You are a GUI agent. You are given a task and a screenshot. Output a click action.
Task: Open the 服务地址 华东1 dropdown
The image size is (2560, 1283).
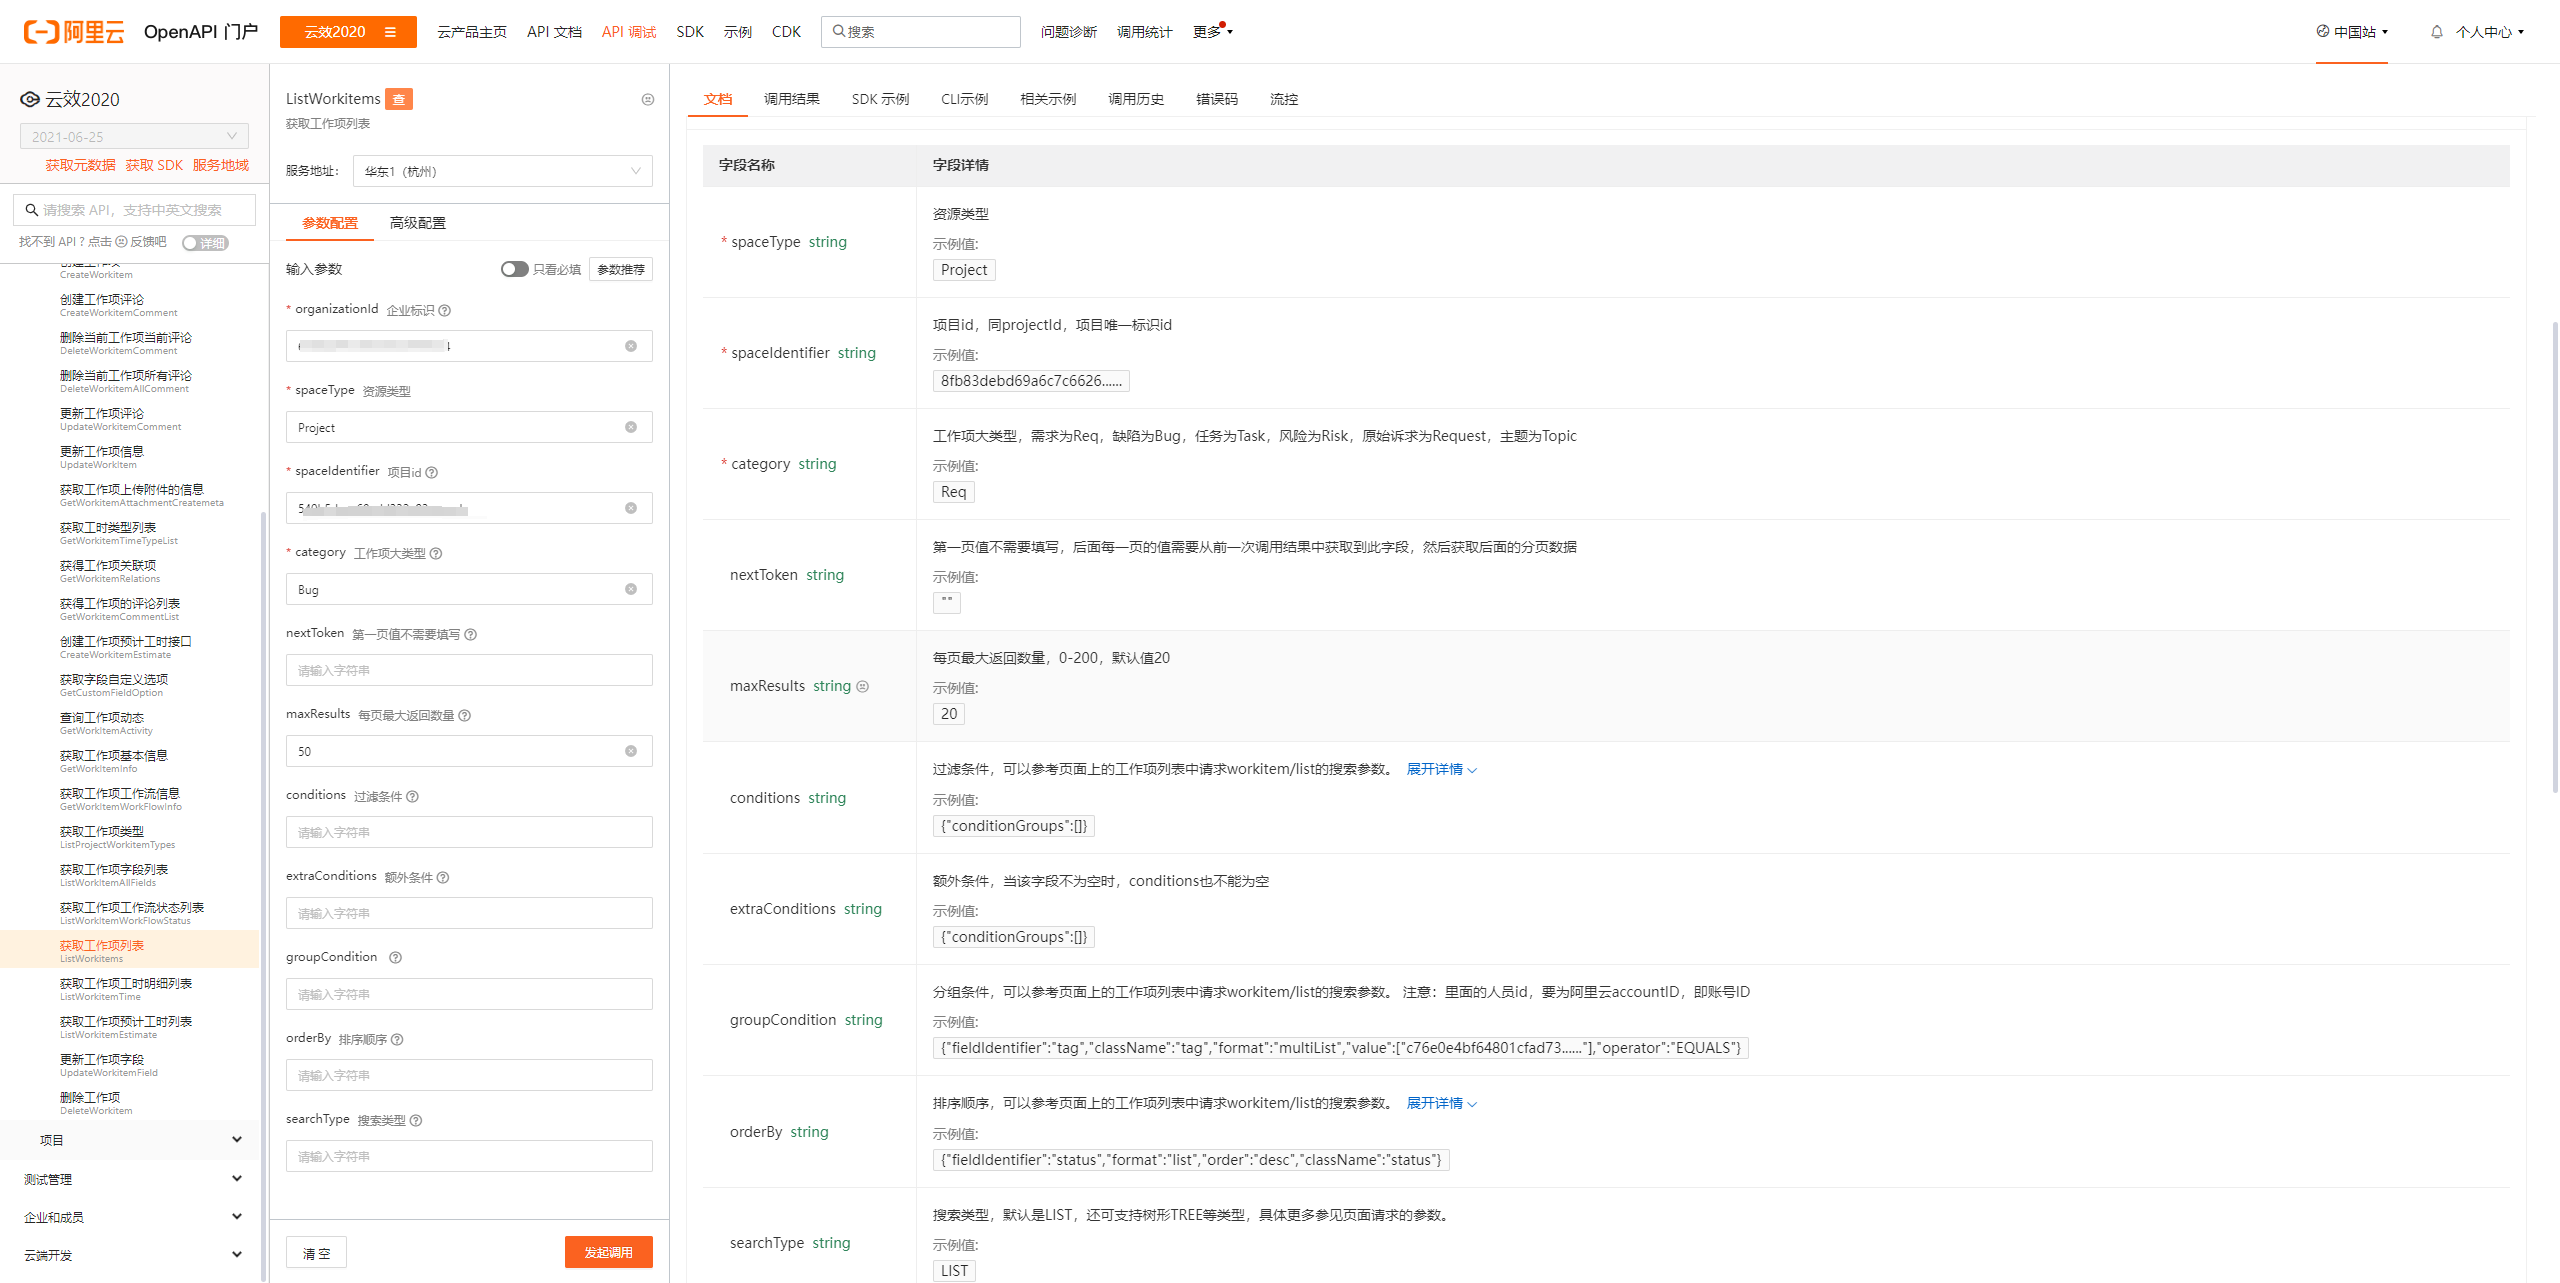click(503, 171)
